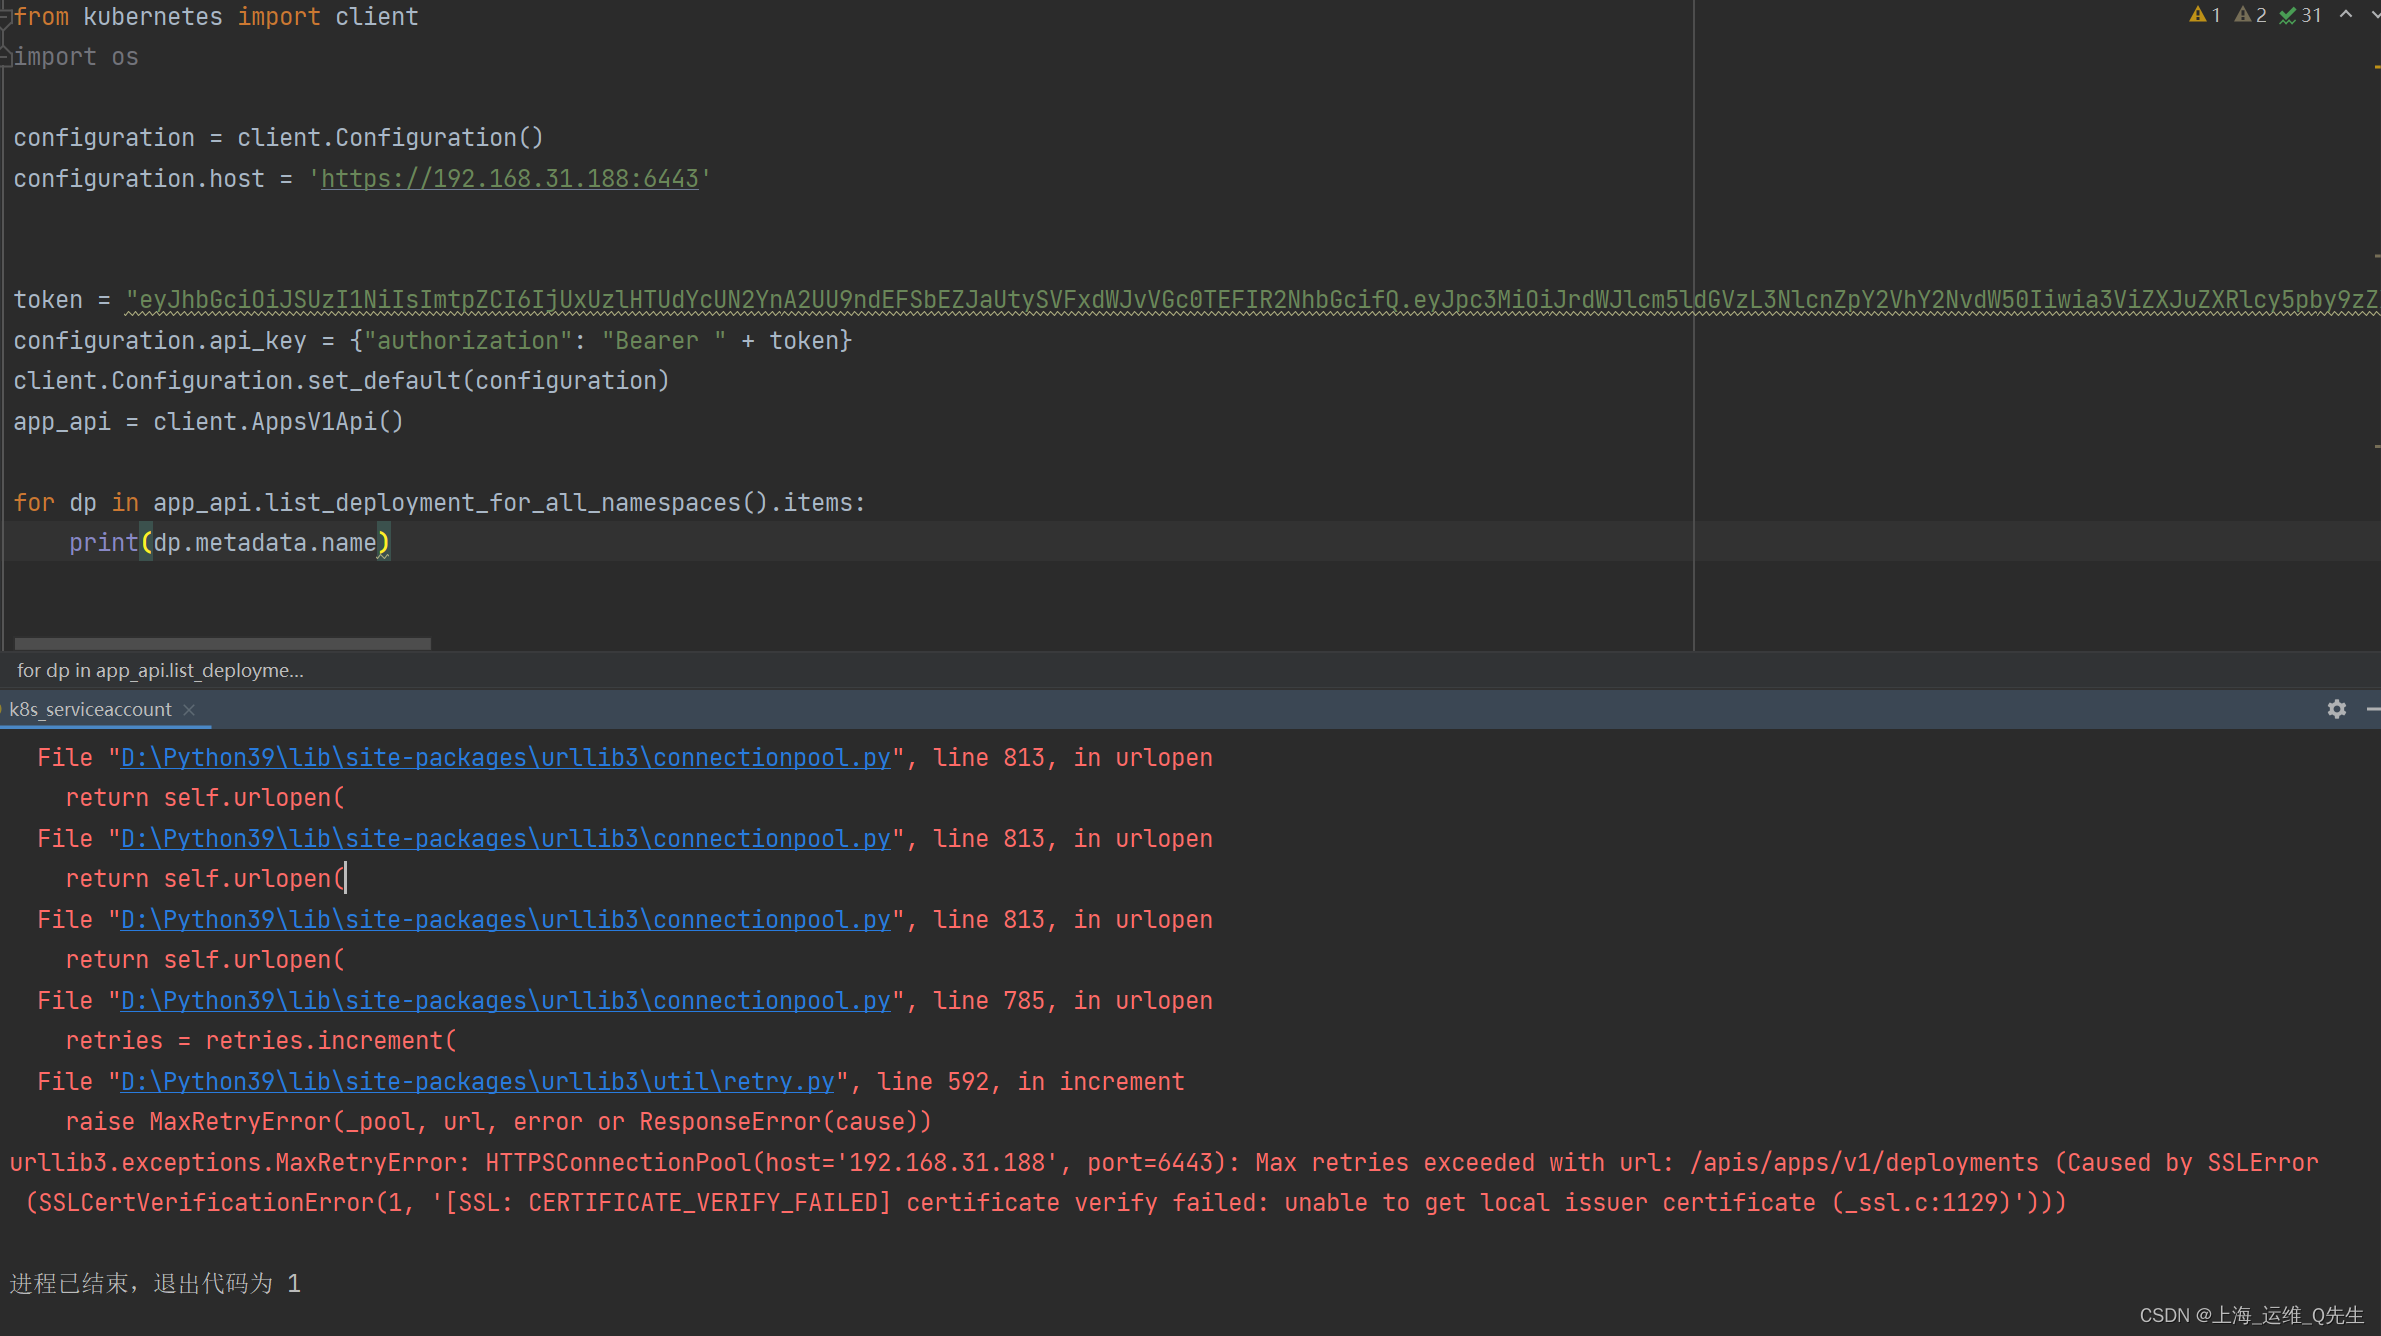Click 'import os' statement
Screen dimensions: 2381x1336
point(76,57)
